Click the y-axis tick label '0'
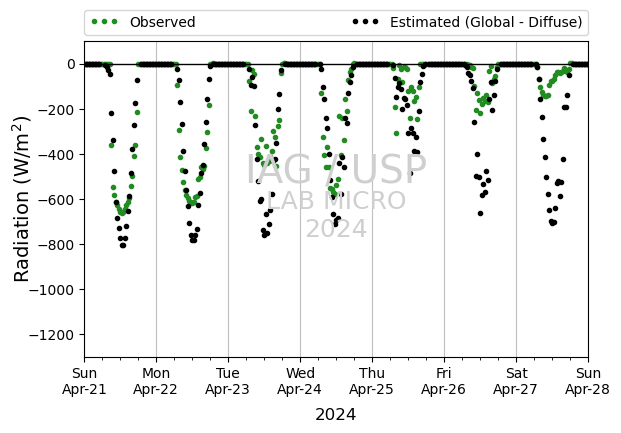This screenshot has height=433, width=621. (71, 64)
